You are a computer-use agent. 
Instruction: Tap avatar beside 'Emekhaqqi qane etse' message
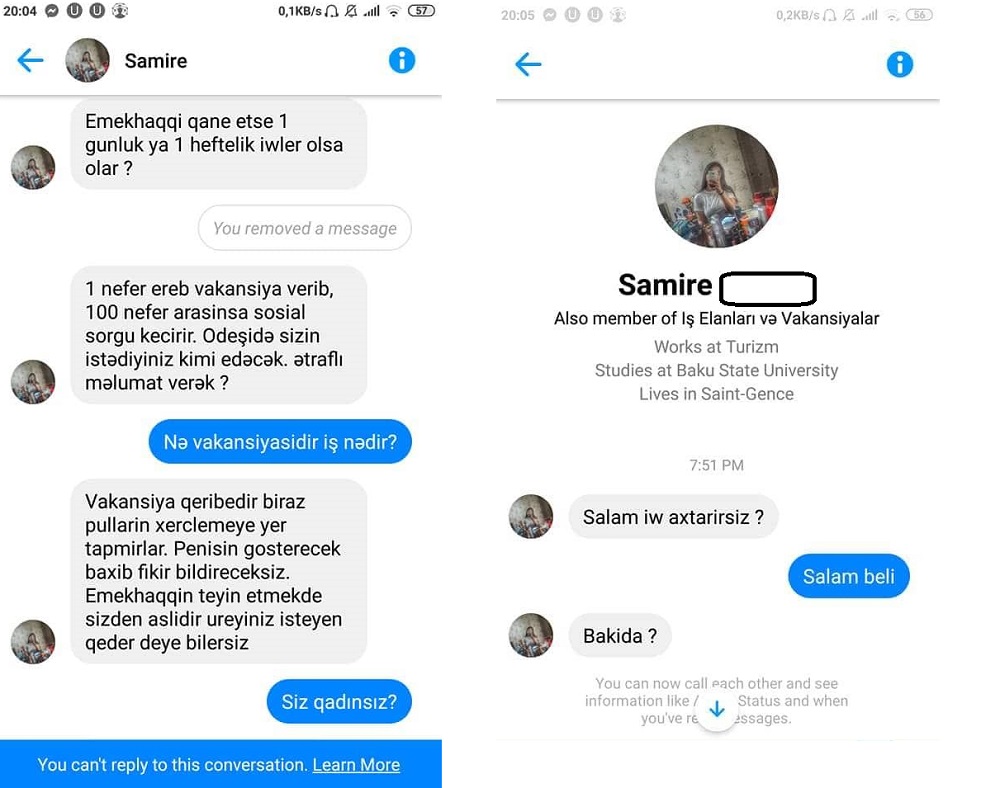33,167
